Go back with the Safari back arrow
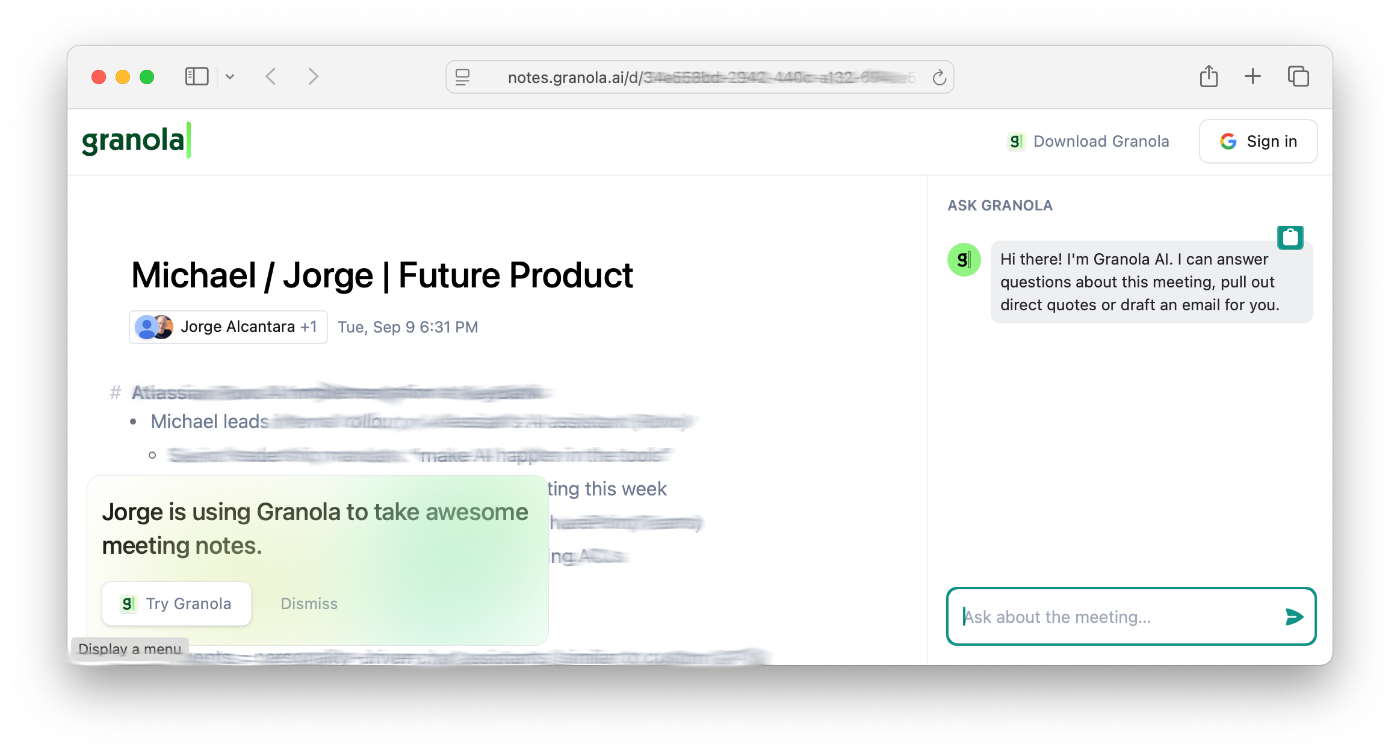The image size is (1400, 754). (x=270, y=76)
